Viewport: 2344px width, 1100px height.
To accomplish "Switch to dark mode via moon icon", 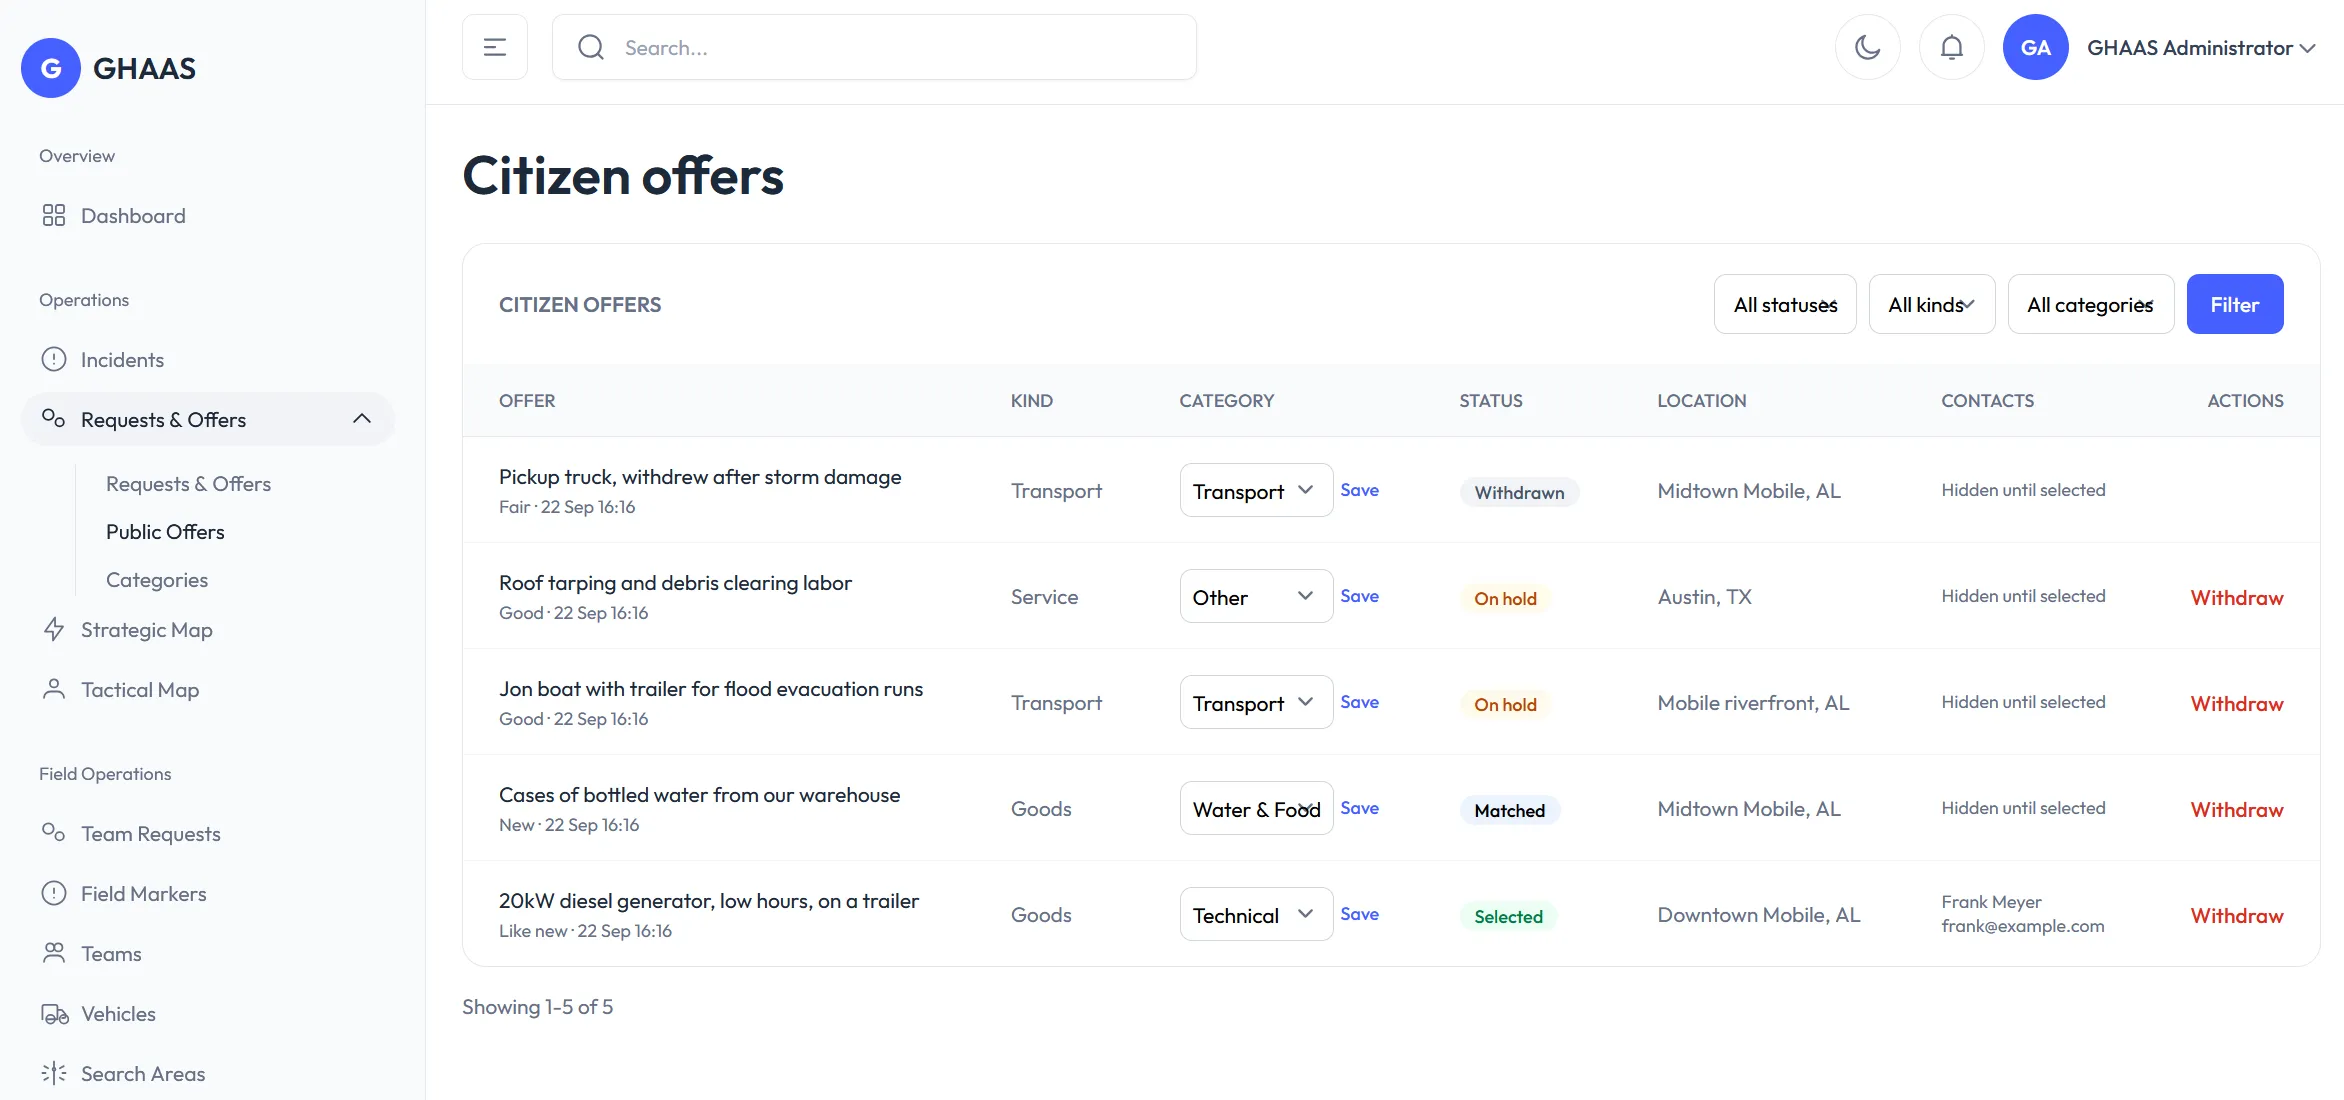I will pyautogui.click(x=1868, y=47).
